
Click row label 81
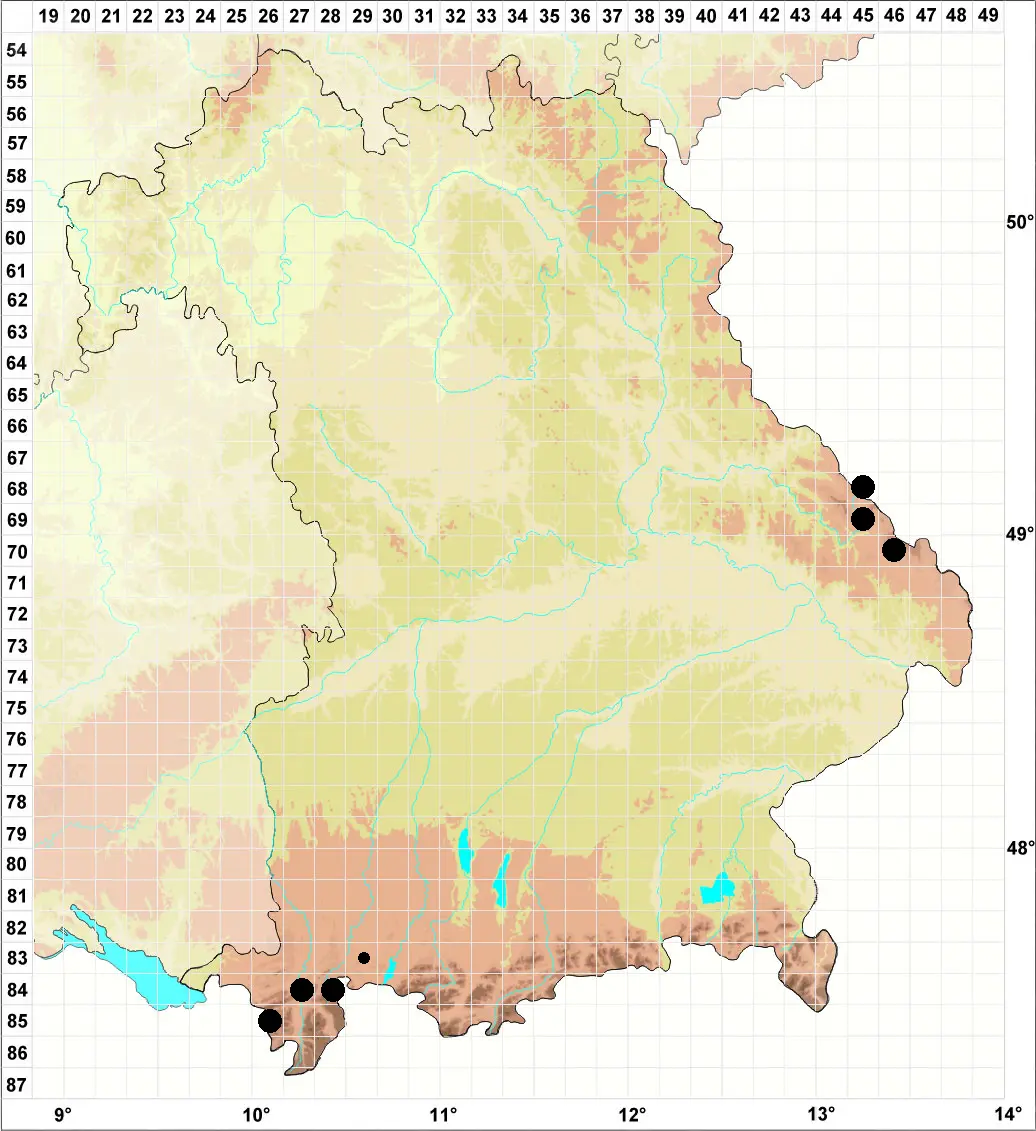[17, 896]
